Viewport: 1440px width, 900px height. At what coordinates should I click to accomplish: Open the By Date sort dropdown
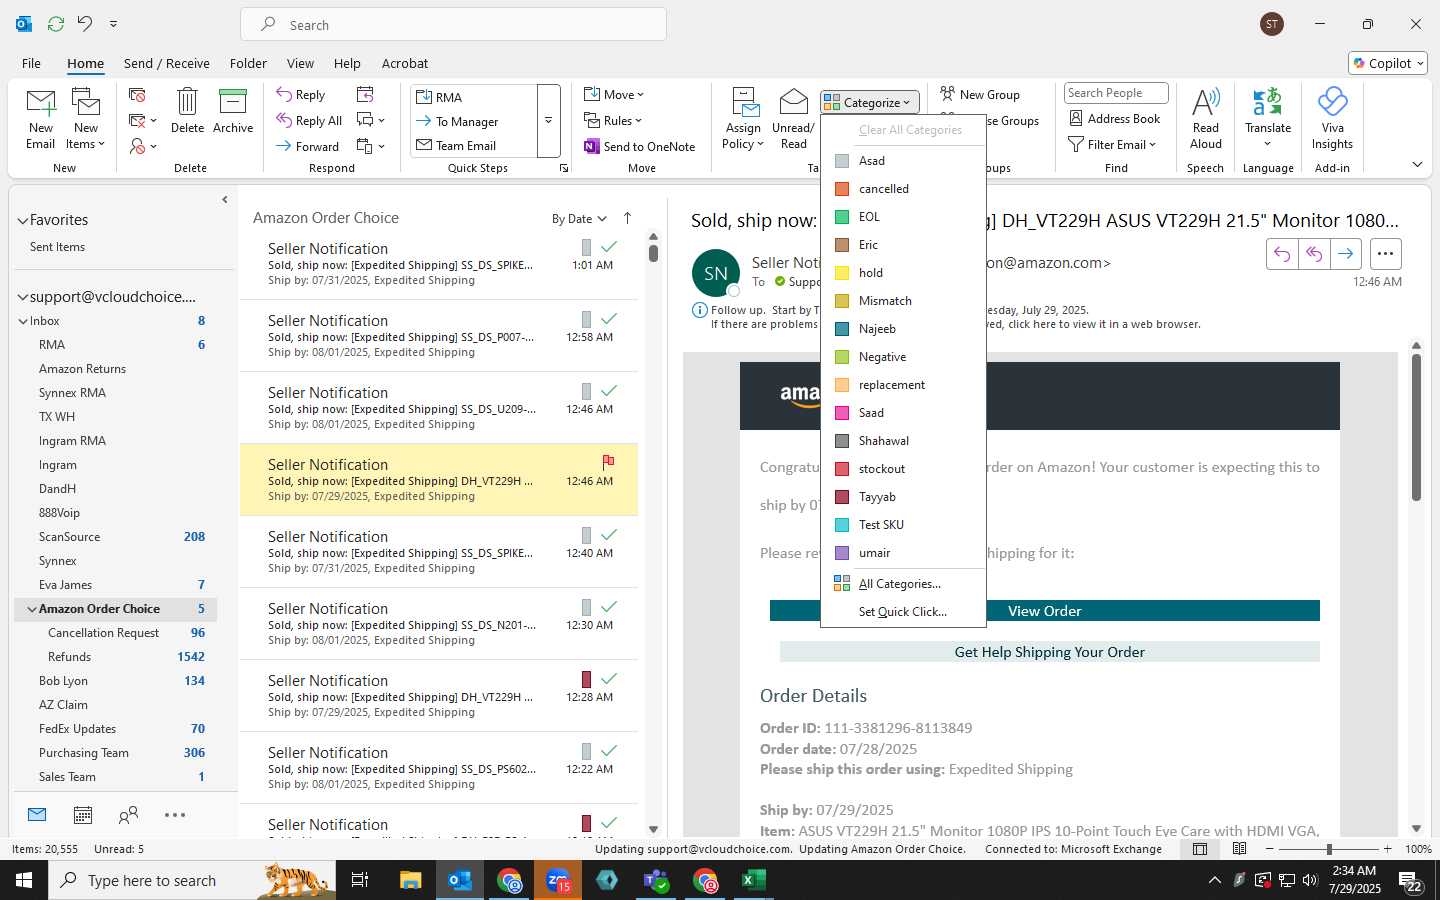[579, 218]
